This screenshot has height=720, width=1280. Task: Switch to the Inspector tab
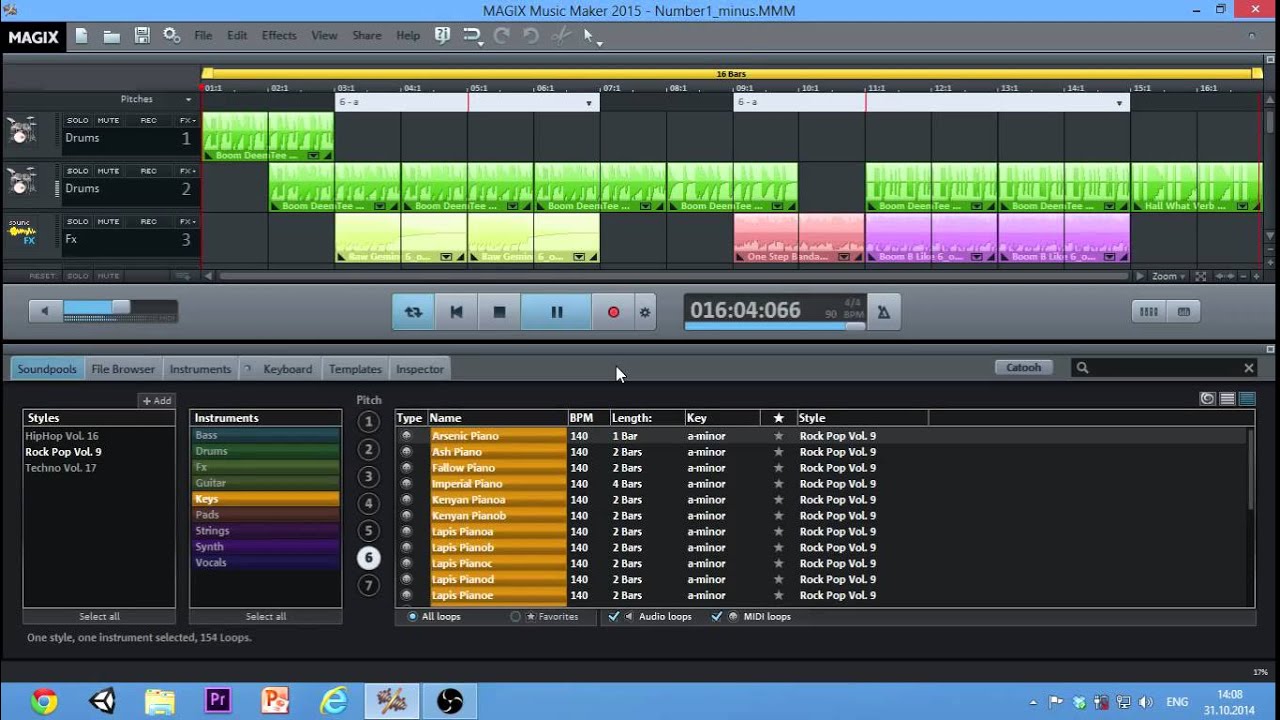[x=420, y=369]
